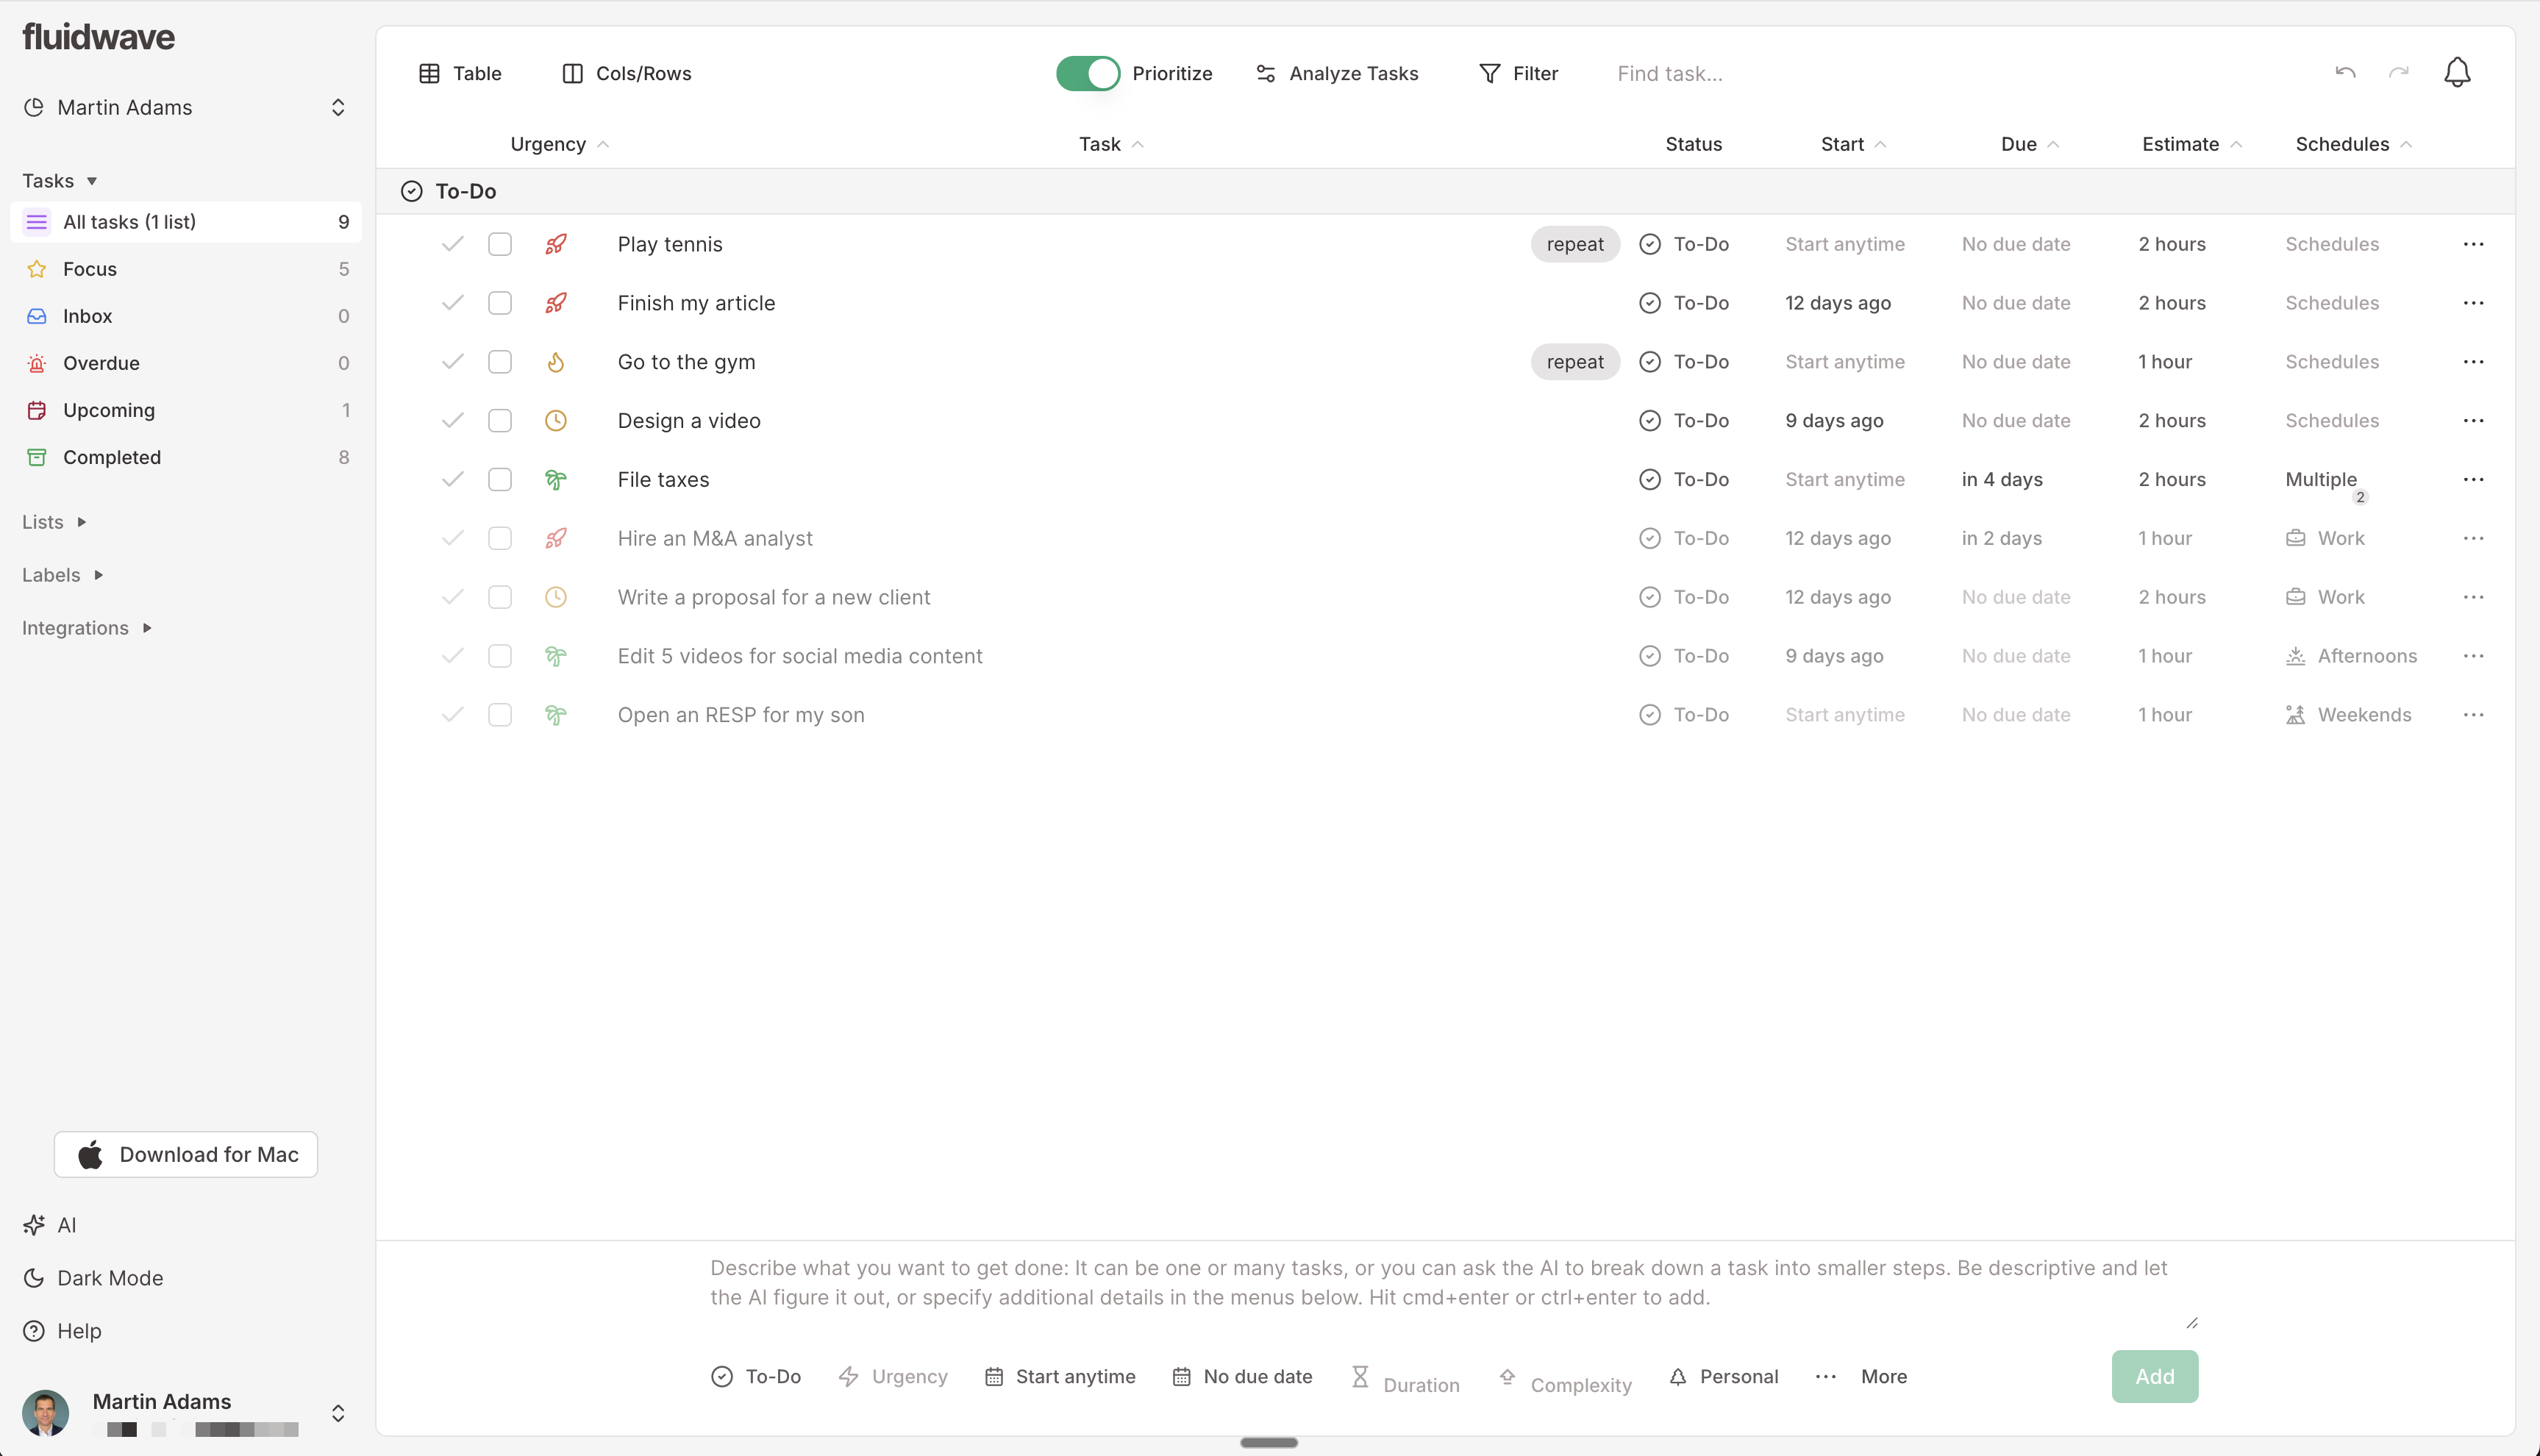Open more options for Play tennis row
The width and height of the screenshot is (2540, 1456).
click(2473, 244)
